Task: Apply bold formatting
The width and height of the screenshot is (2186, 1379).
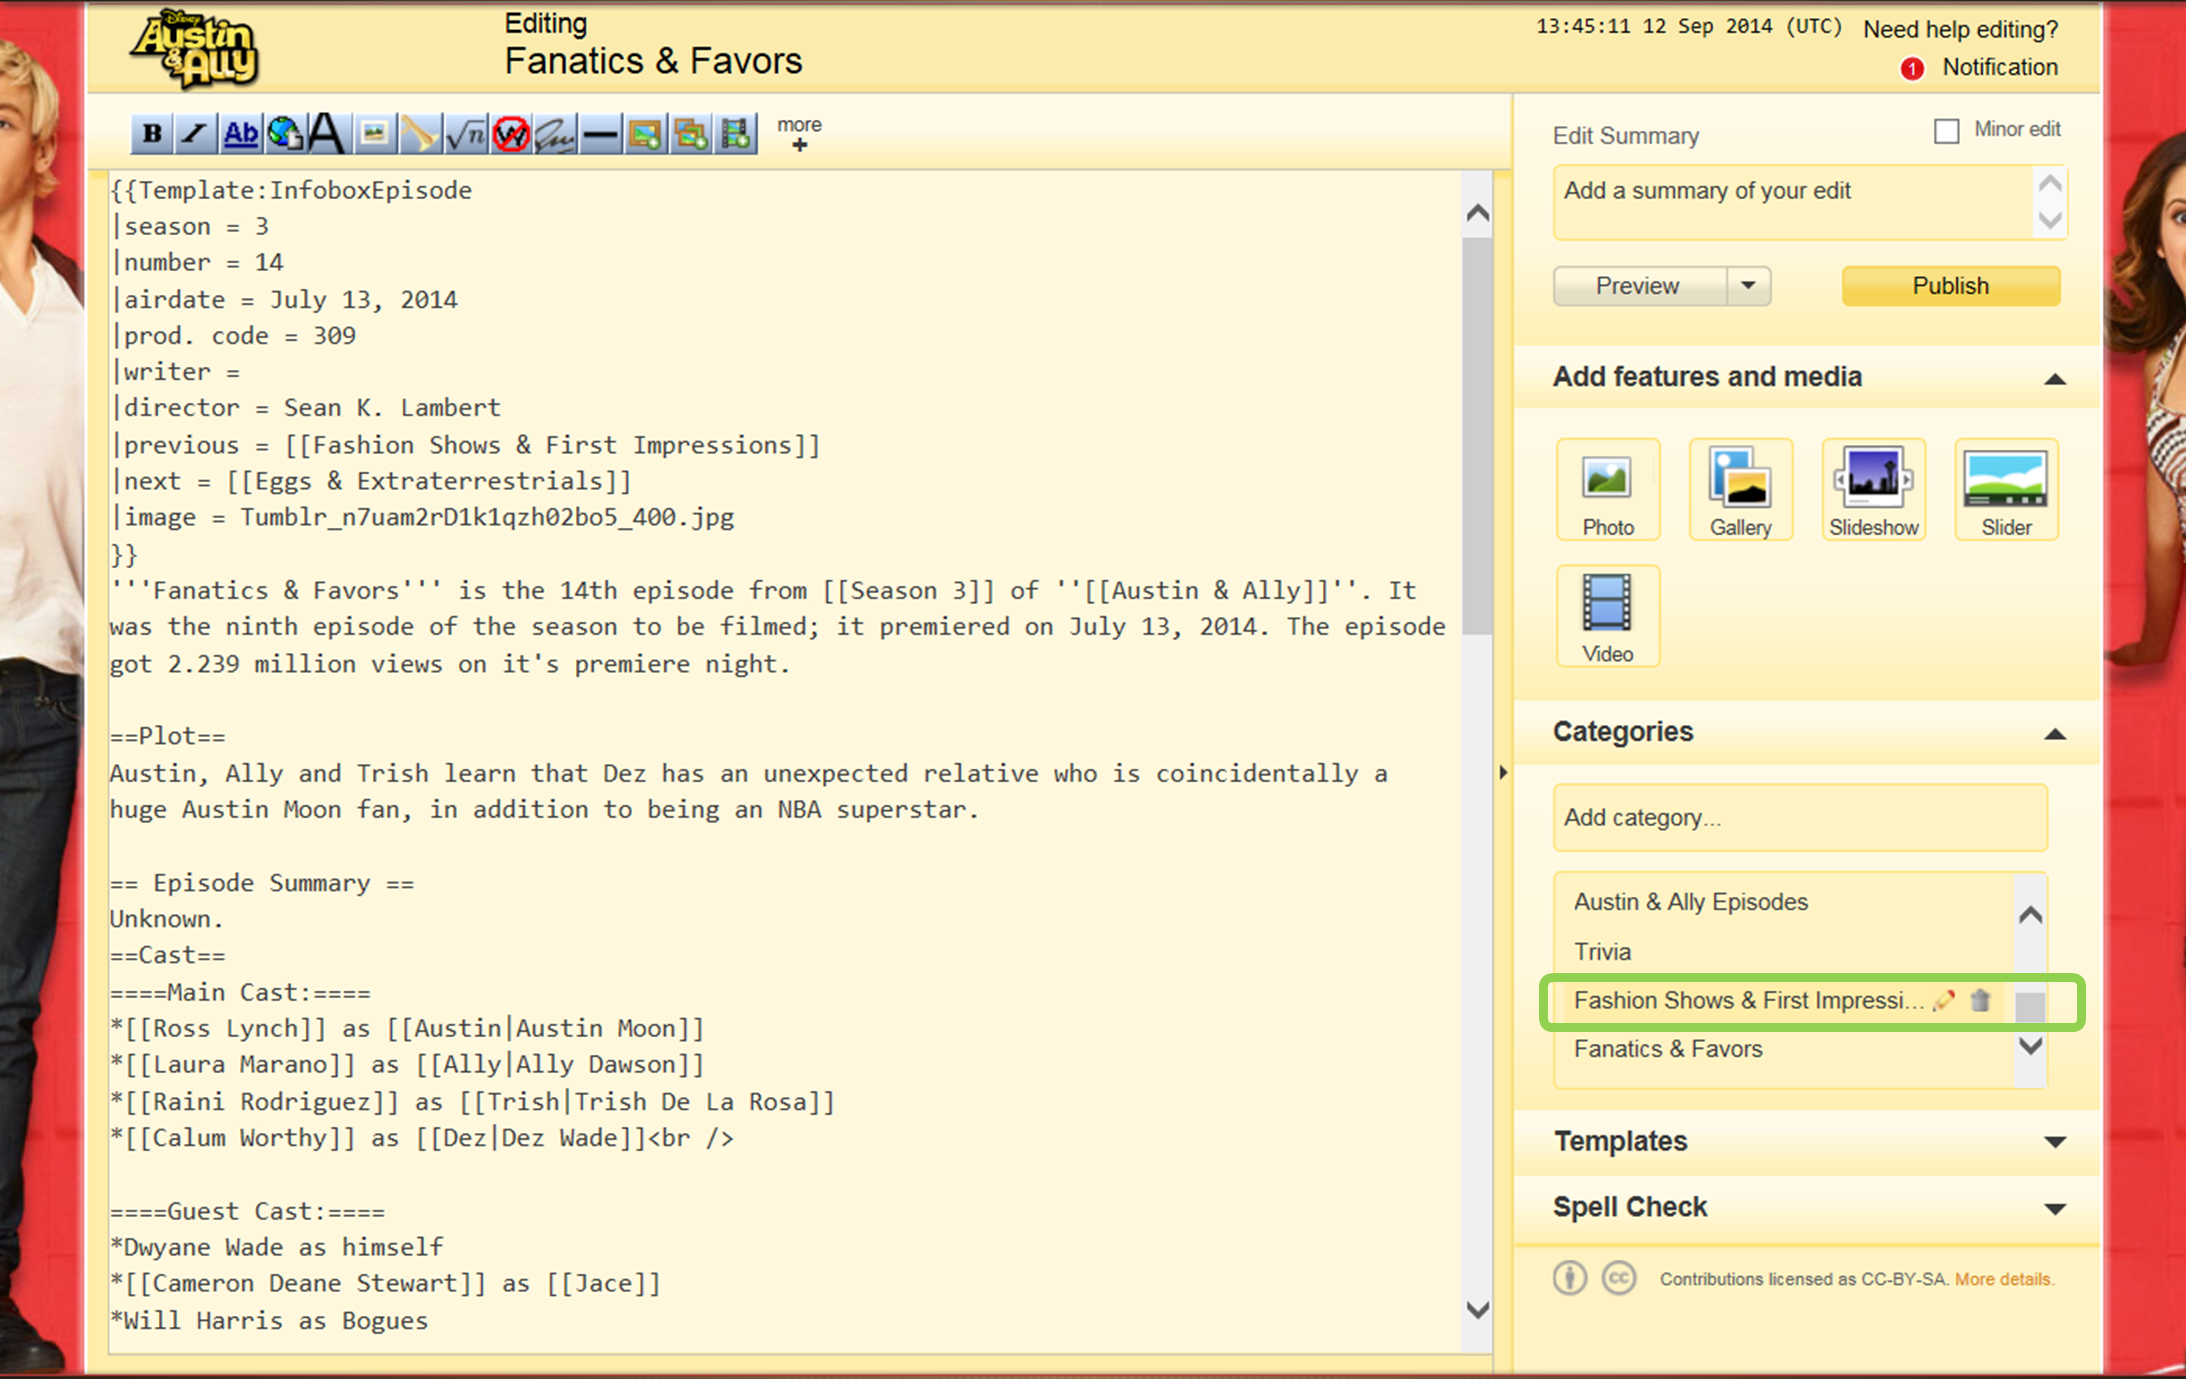Action: (x=152, y=133)
